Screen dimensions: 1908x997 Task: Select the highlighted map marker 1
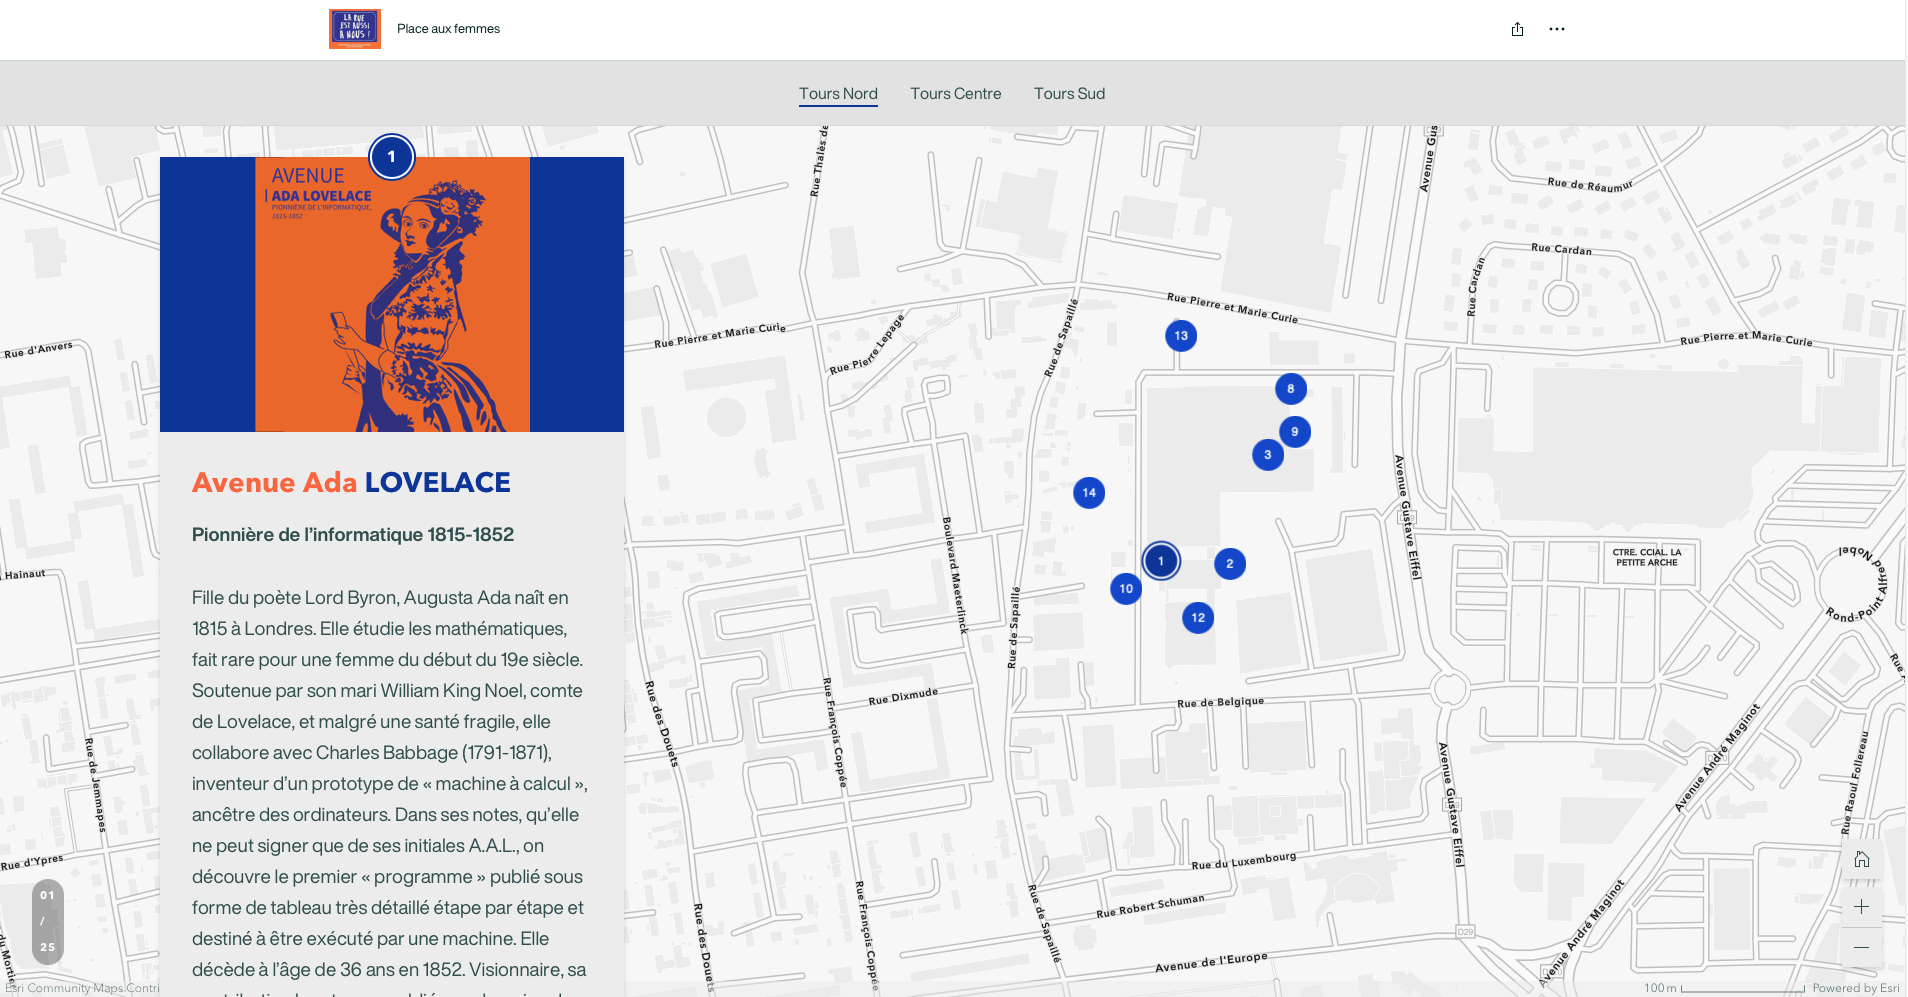click(1161, 561)
